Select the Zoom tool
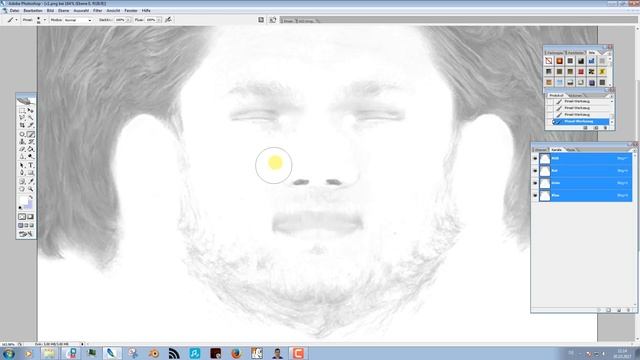The image size is (640, 360). pos(31,189)
